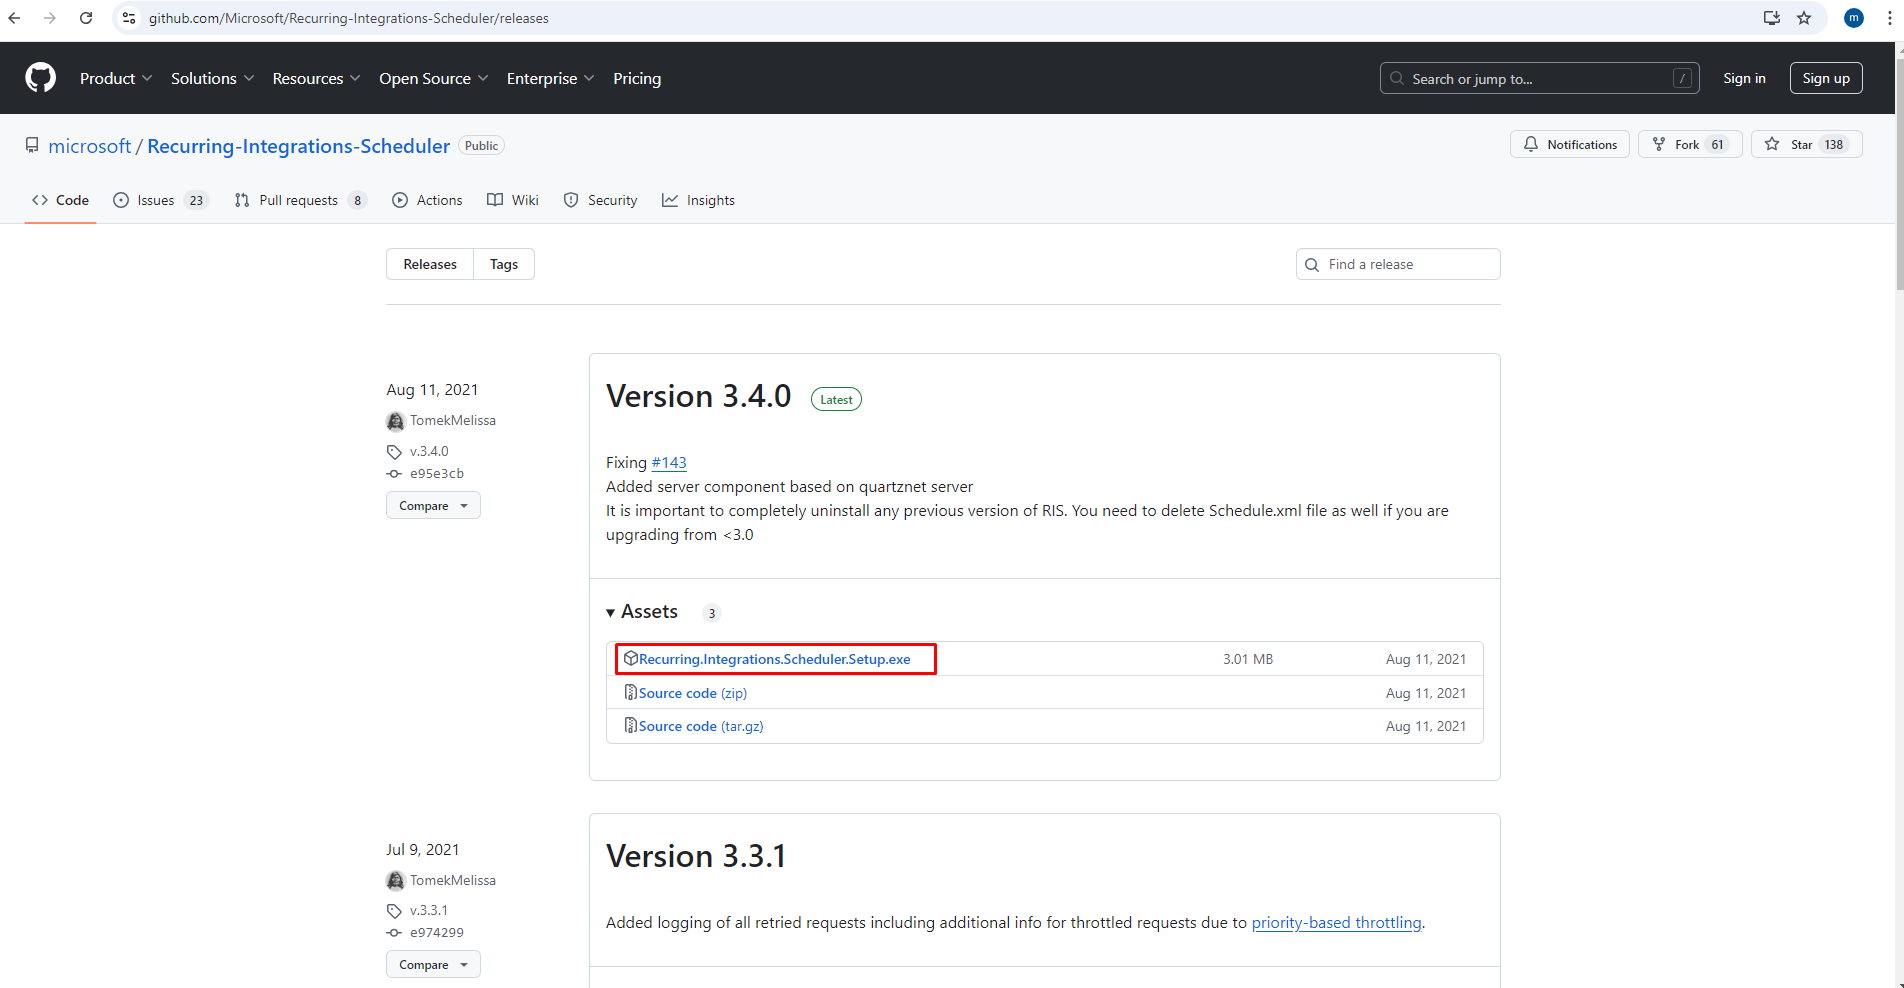Open commit e974299
1904x988 pixels.
437,933
